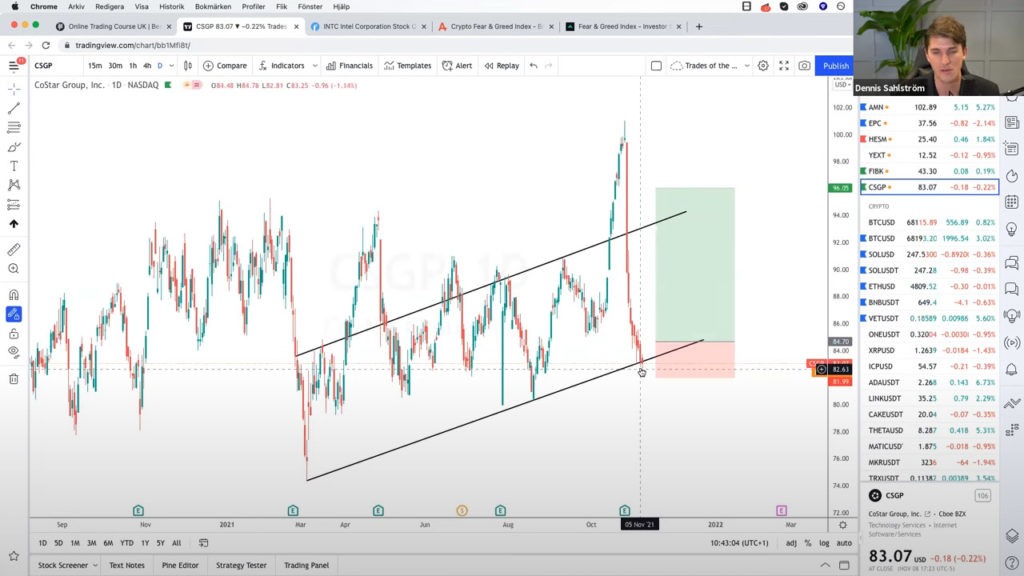
Task: Toggle percent scale
Action: click(808, 543)
